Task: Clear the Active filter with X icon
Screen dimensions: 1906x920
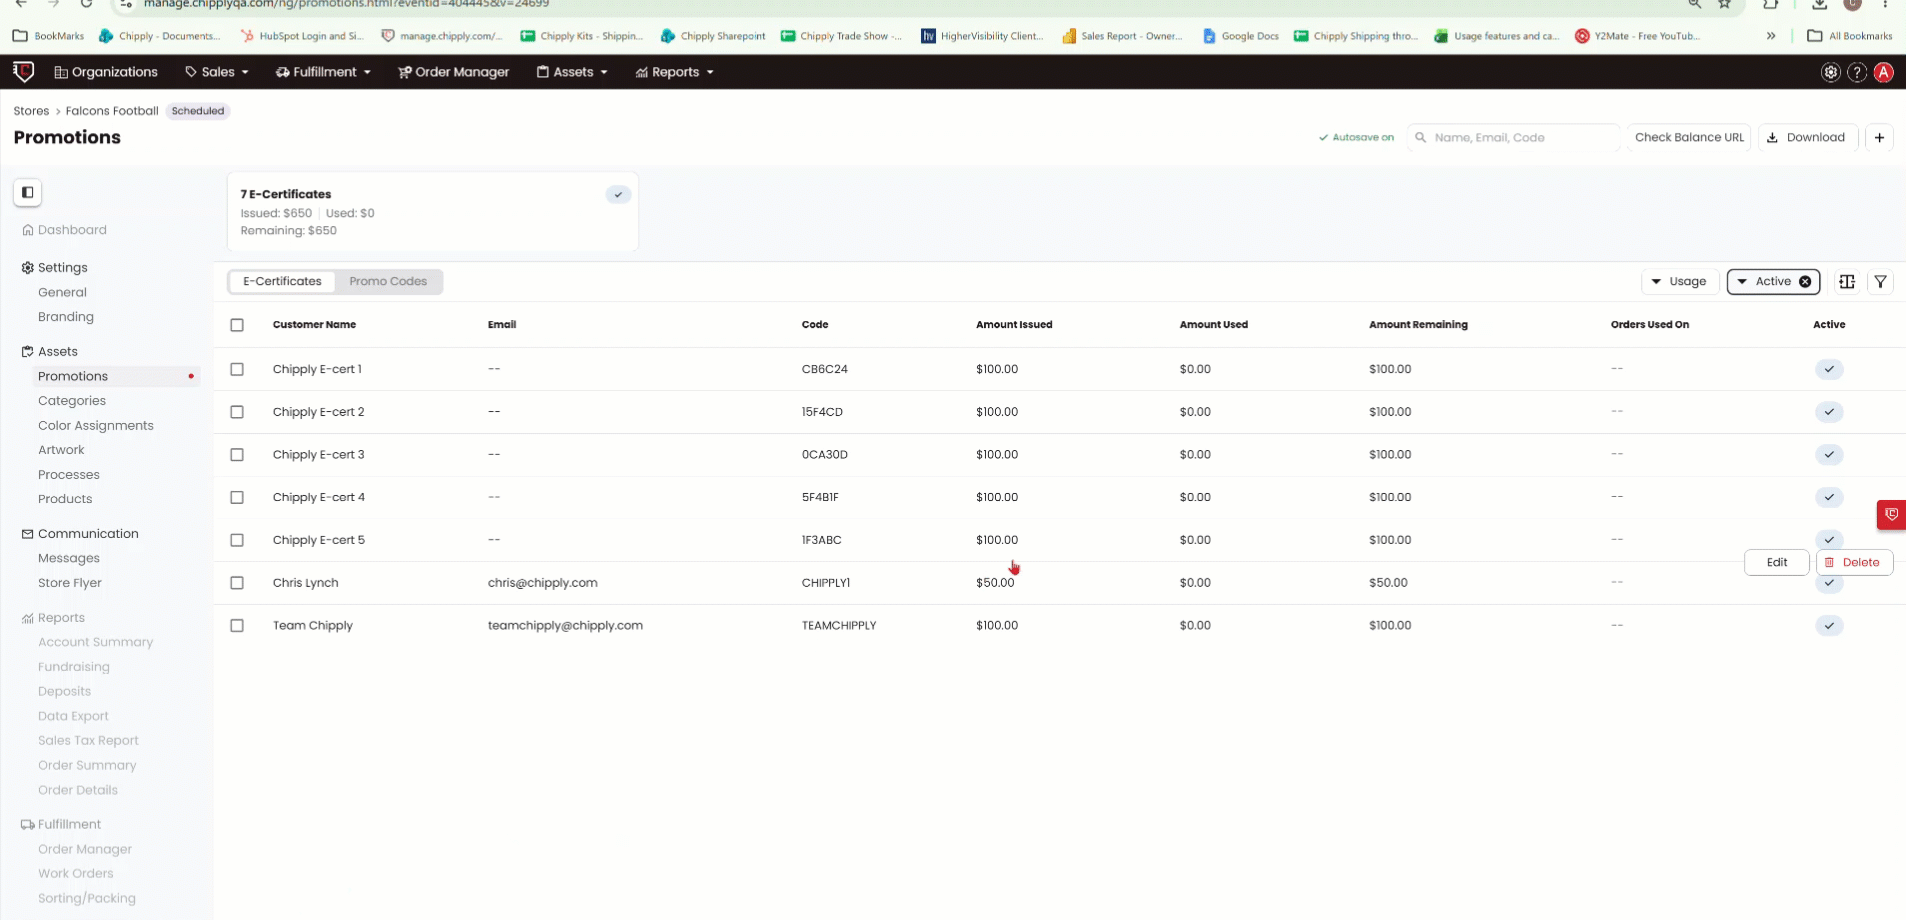Action: click(x=1805, y=282)
